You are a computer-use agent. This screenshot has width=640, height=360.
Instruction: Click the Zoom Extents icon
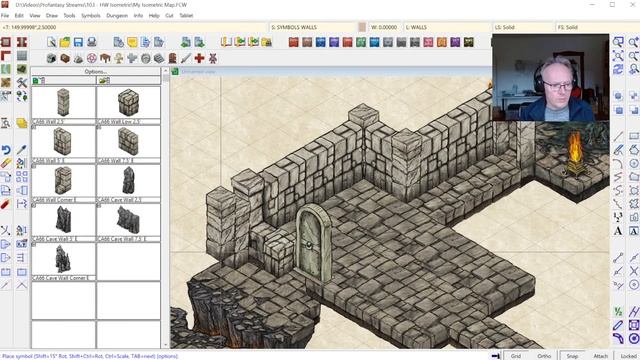618,56
